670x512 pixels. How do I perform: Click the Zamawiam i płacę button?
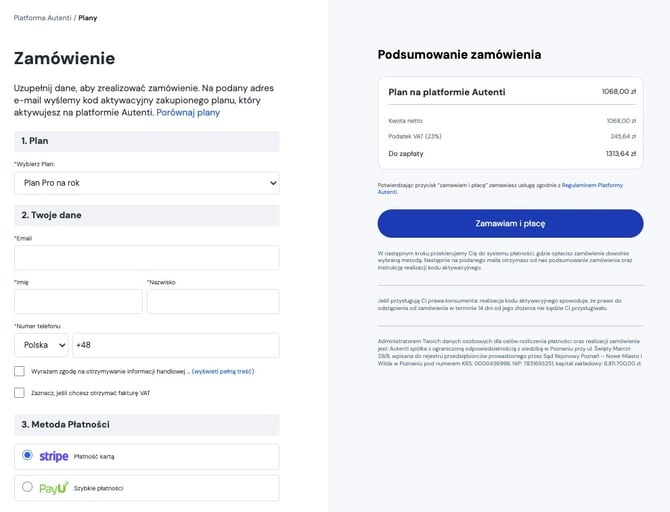(x=510, y=224)
